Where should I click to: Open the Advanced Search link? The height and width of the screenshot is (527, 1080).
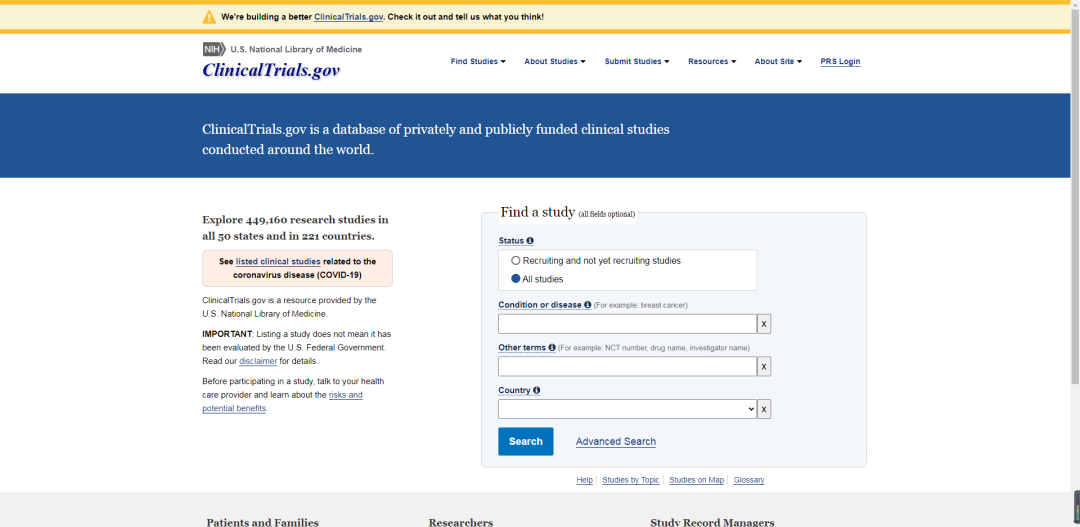pyautogui.click(x=616, y=442)
